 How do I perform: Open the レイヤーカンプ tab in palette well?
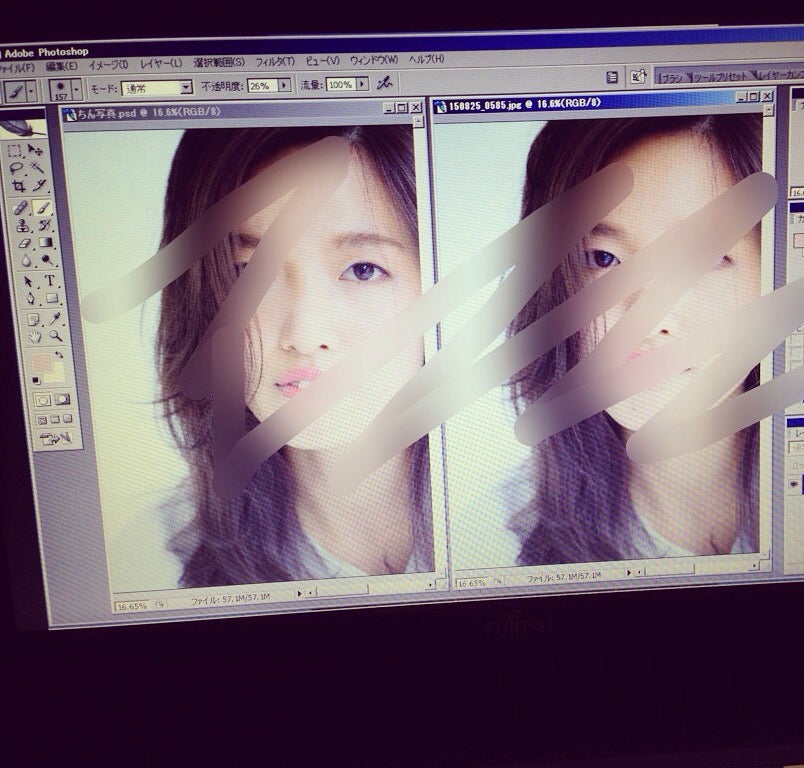click(x=781, y=75)
